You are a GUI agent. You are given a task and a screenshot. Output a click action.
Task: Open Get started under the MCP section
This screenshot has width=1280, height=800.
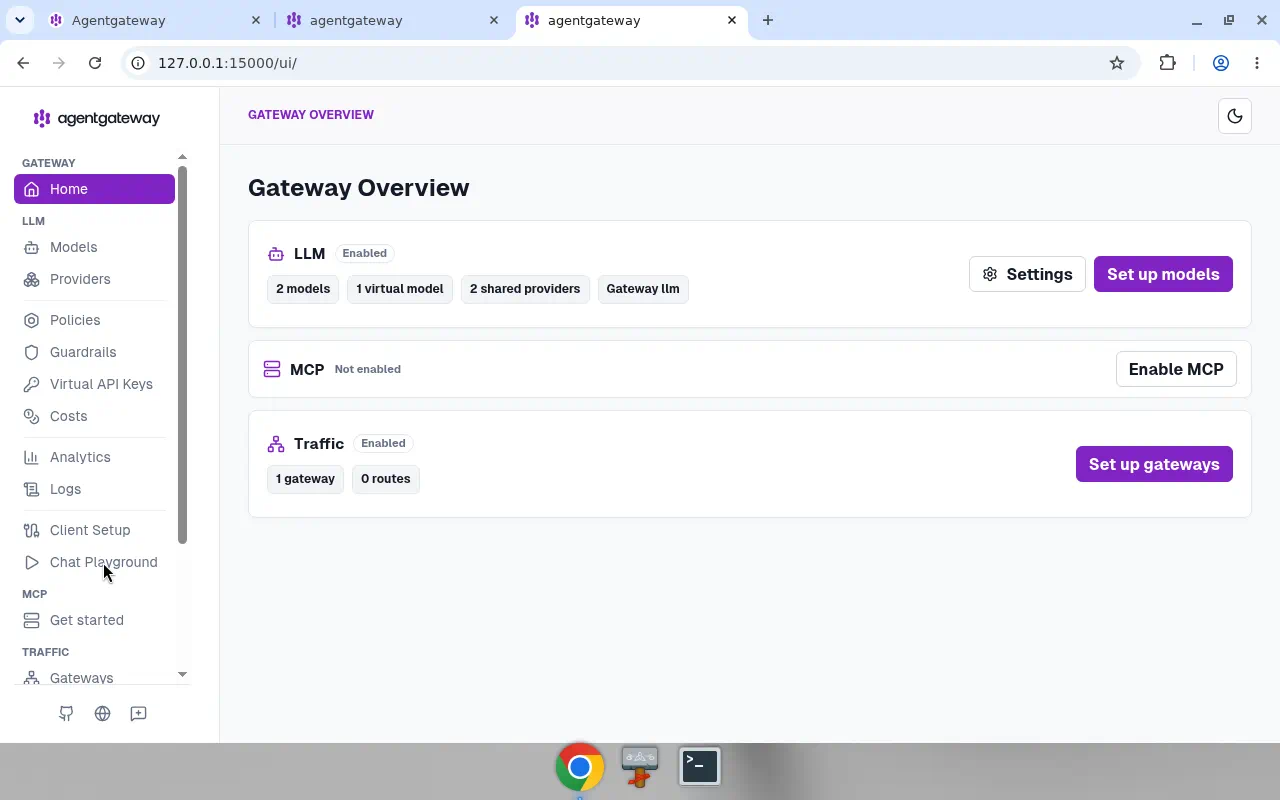pos(94,620)
